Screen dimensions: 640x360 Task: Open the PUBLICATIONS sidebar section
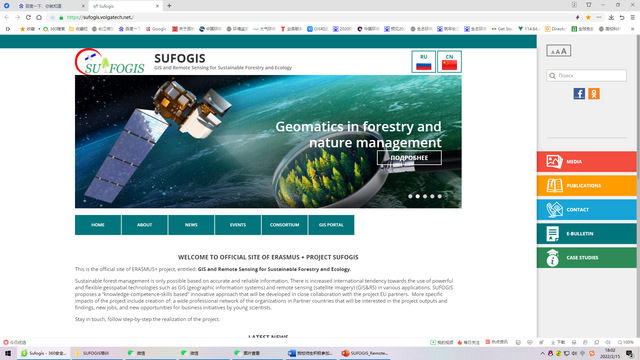pyautogui.click(x=587, y=186)
